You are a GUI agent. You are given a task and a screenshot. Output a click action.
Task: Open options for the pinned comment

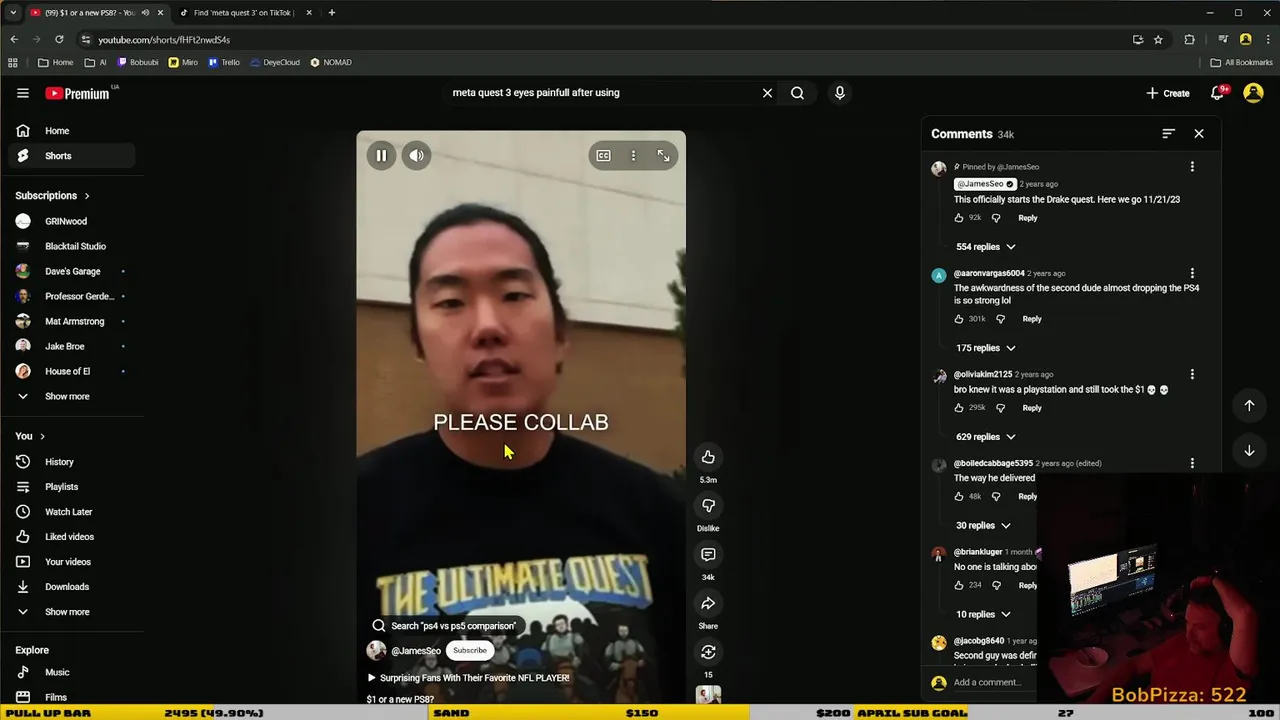[1192, 167]
